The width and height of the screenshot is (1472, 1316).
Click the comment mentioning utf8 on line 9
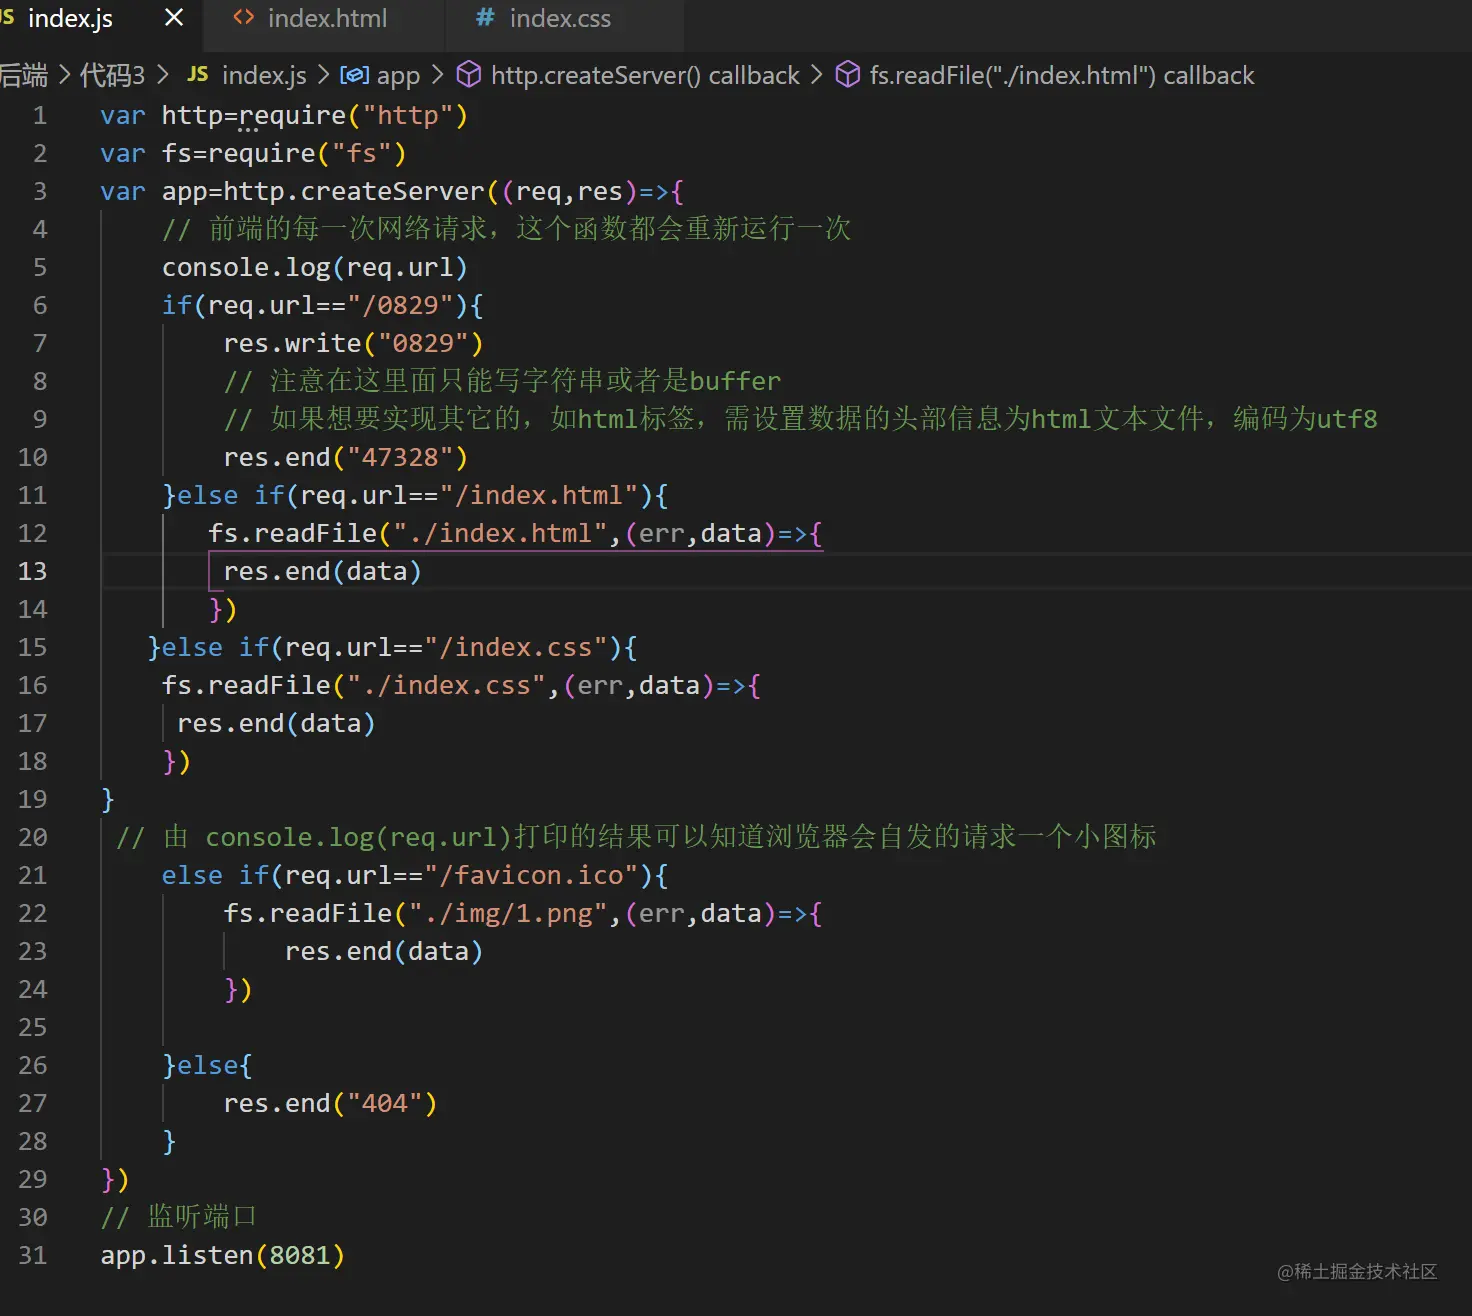[800, 419]
